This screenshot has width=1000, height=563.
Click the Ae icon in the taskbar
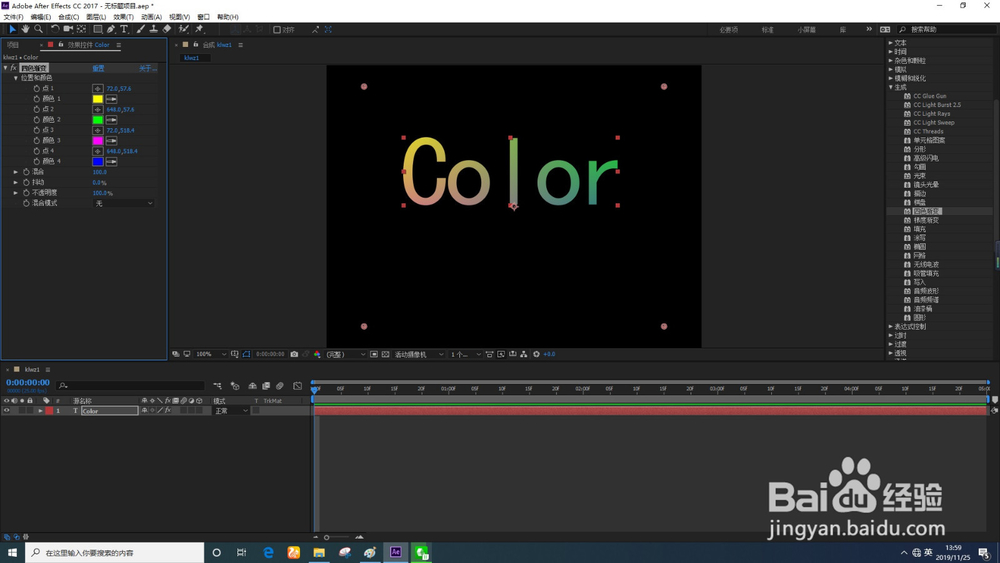(x=395, y=552)
